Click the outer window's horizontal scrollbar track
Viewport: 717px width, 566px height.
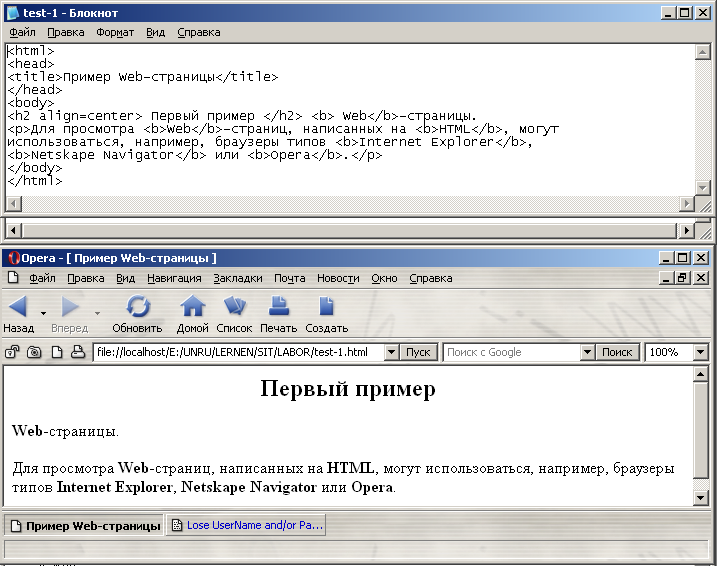tap(349, 230)
